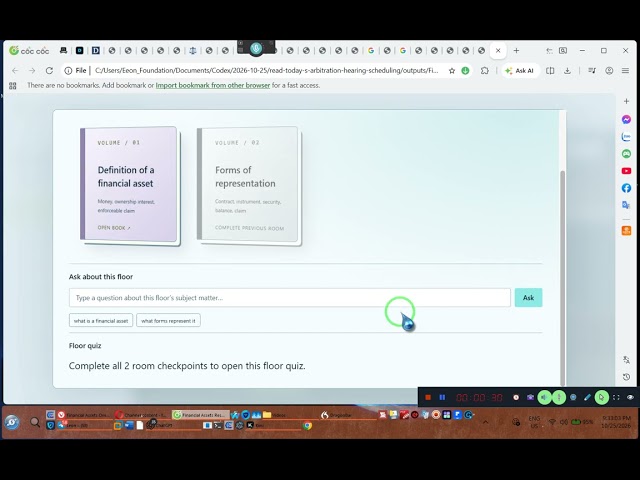Click the address bar file path
The height and width of the screenshot is (480, 640).
coord(266,70)
